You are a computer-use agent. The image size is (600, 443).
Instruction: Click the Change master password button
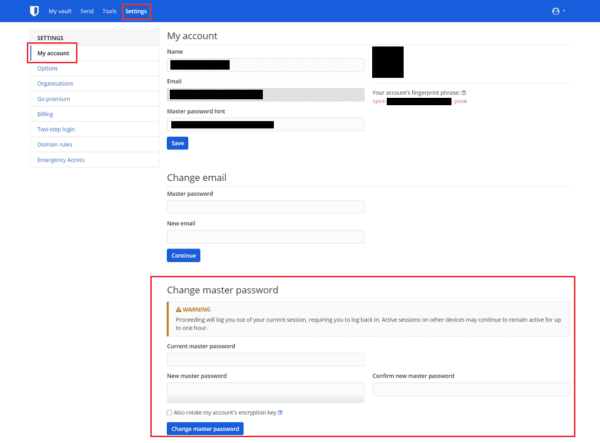point(205,428)
